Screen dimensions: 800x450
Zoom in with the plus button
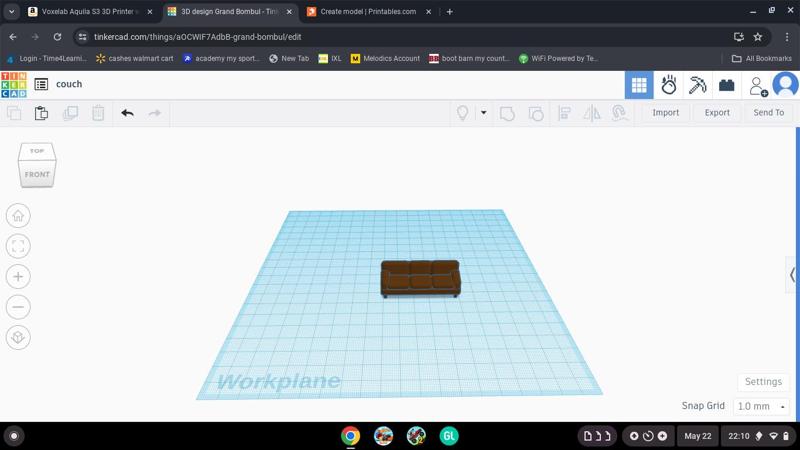[x=18, y=277]
